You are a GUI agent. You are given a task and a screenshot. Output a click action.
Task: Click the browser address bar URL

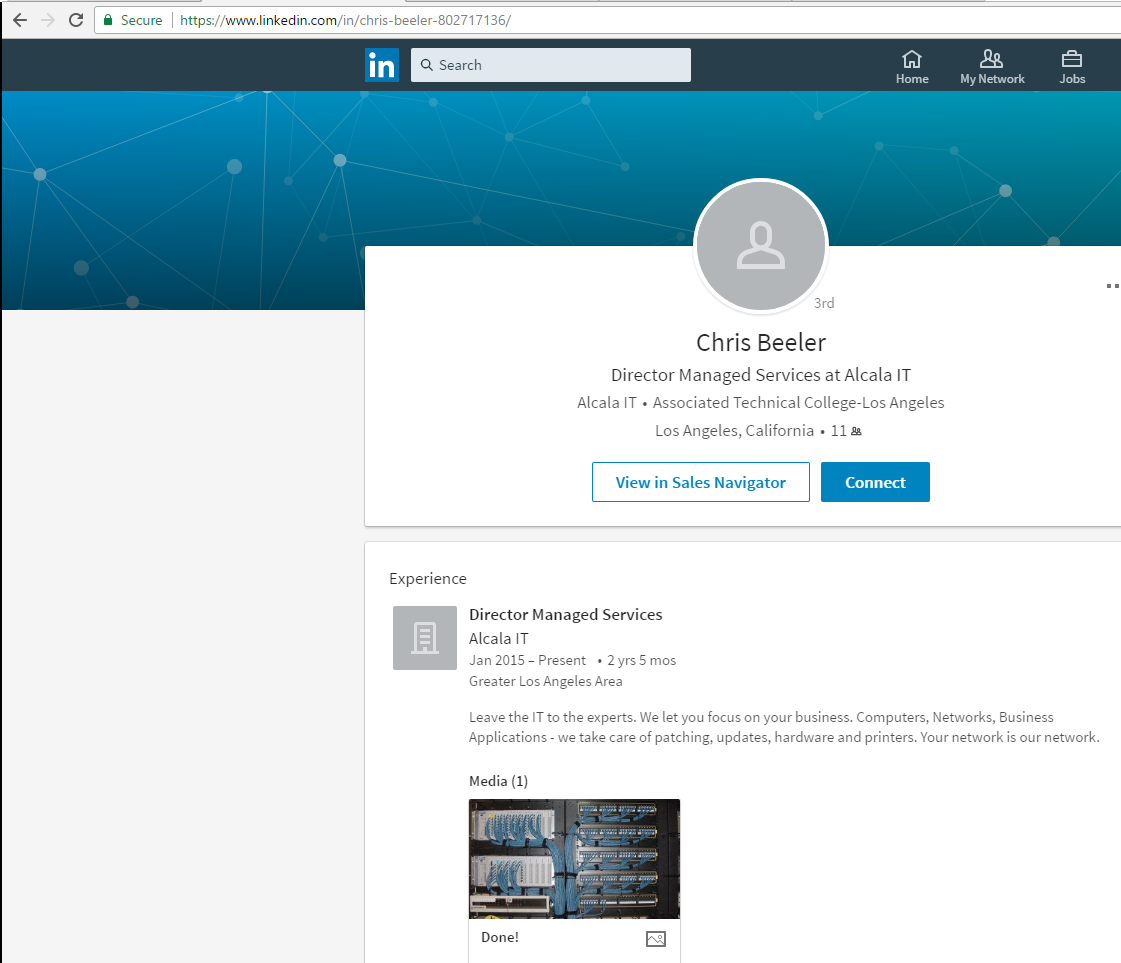[x=345, y=20]
